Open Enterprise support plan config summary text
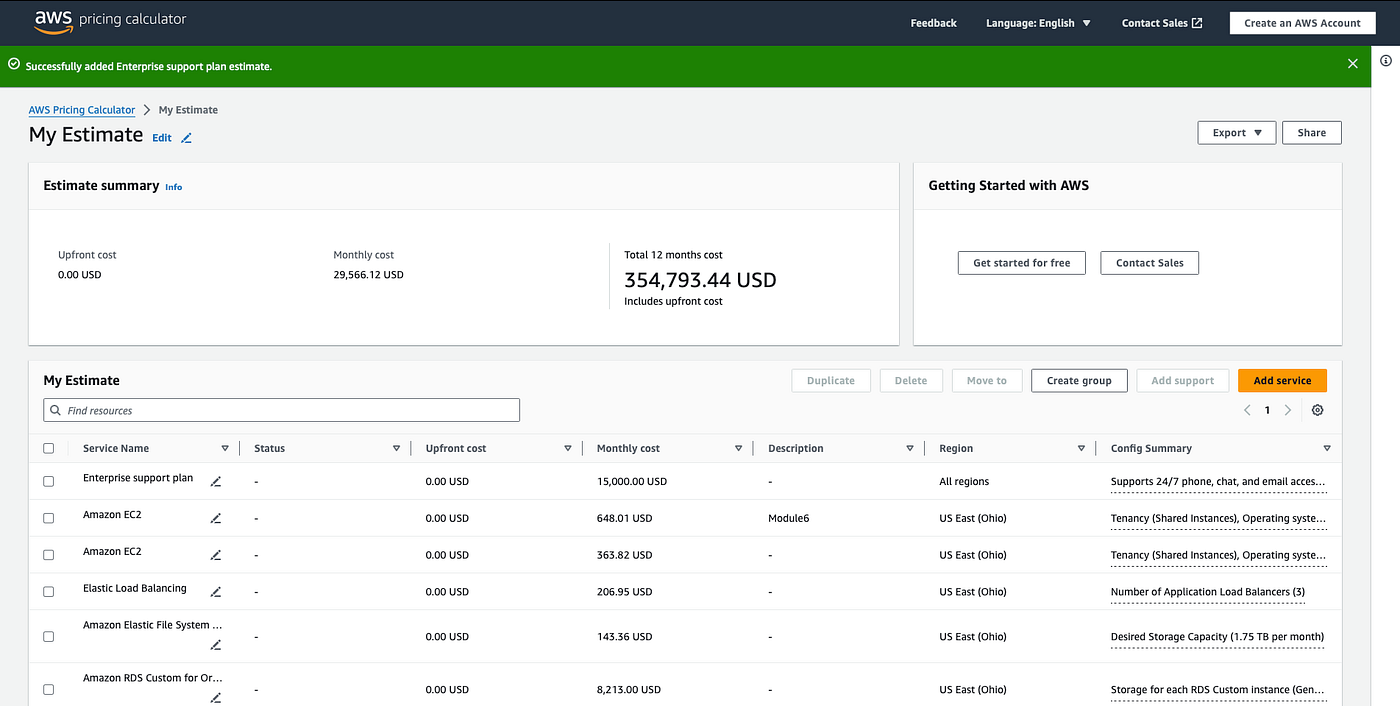The height and width of the screenshot is (706, 1400). pyautogui.click(x=1218, y=482)
